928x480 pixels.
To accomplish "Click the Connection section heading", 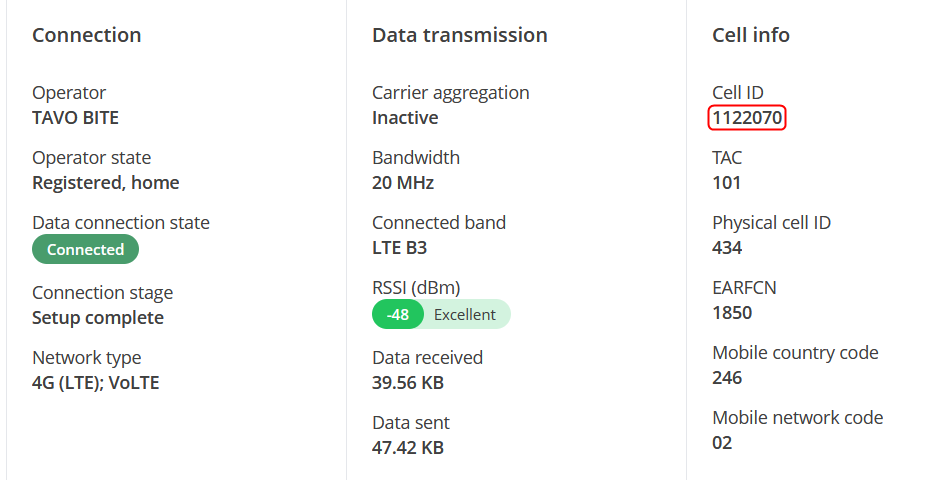I will [x=87, y=35].
